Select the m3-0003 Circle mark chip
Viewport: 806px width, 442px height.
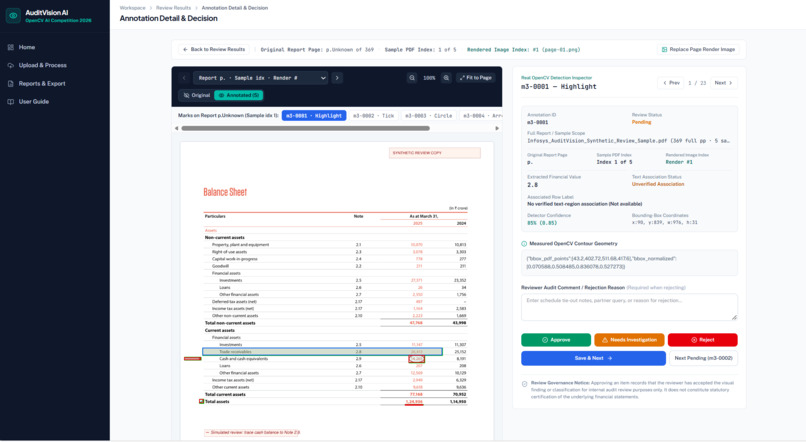tap(429, 116)
